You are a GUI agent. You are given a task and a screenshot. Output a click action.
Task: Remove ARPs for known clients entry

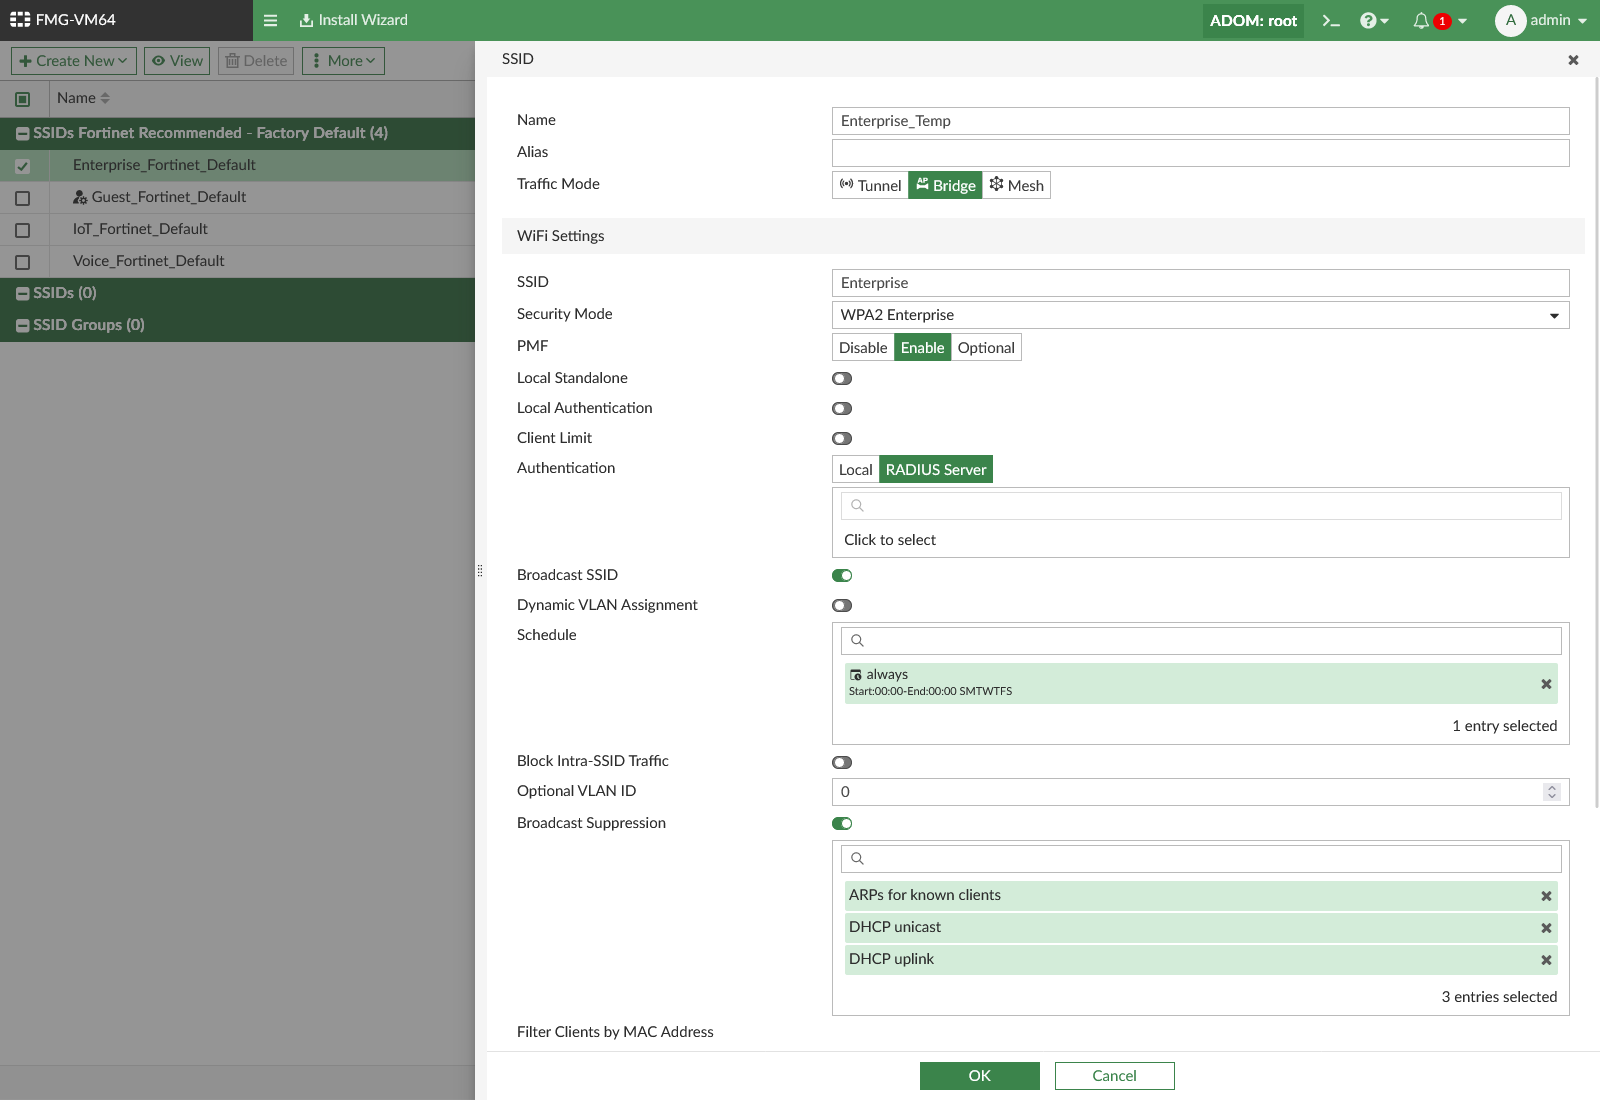(1546, 896)
